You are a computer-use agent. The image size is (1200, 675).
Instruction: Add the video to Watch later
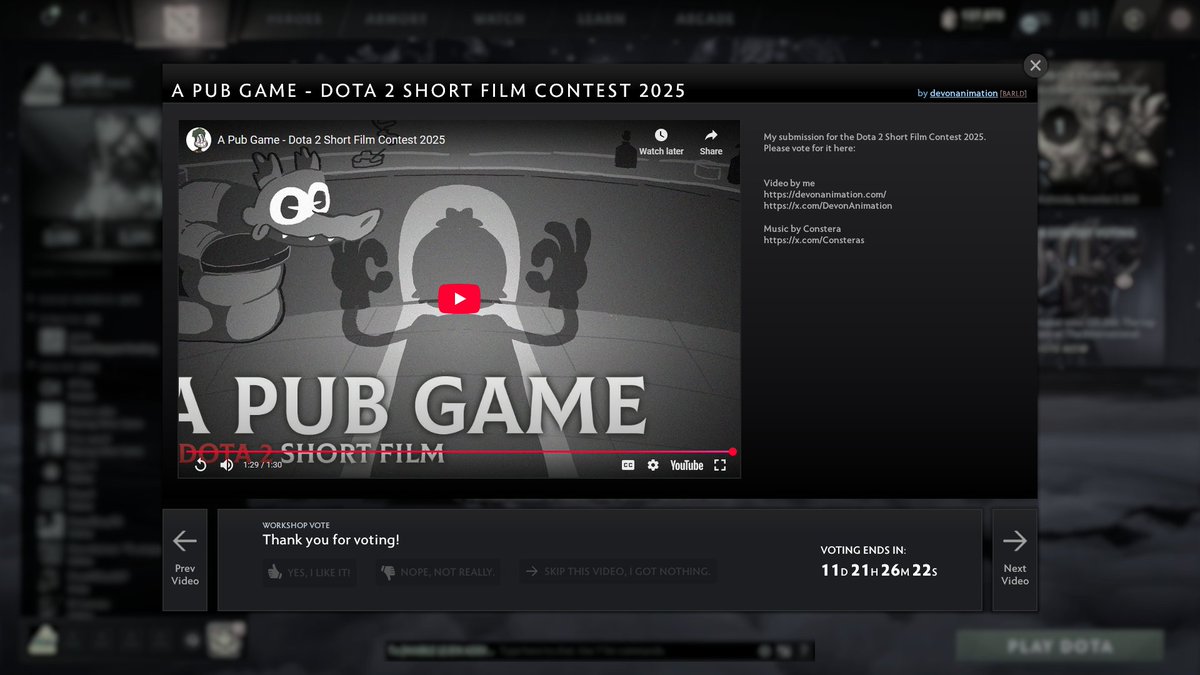[x=661, y=142]
